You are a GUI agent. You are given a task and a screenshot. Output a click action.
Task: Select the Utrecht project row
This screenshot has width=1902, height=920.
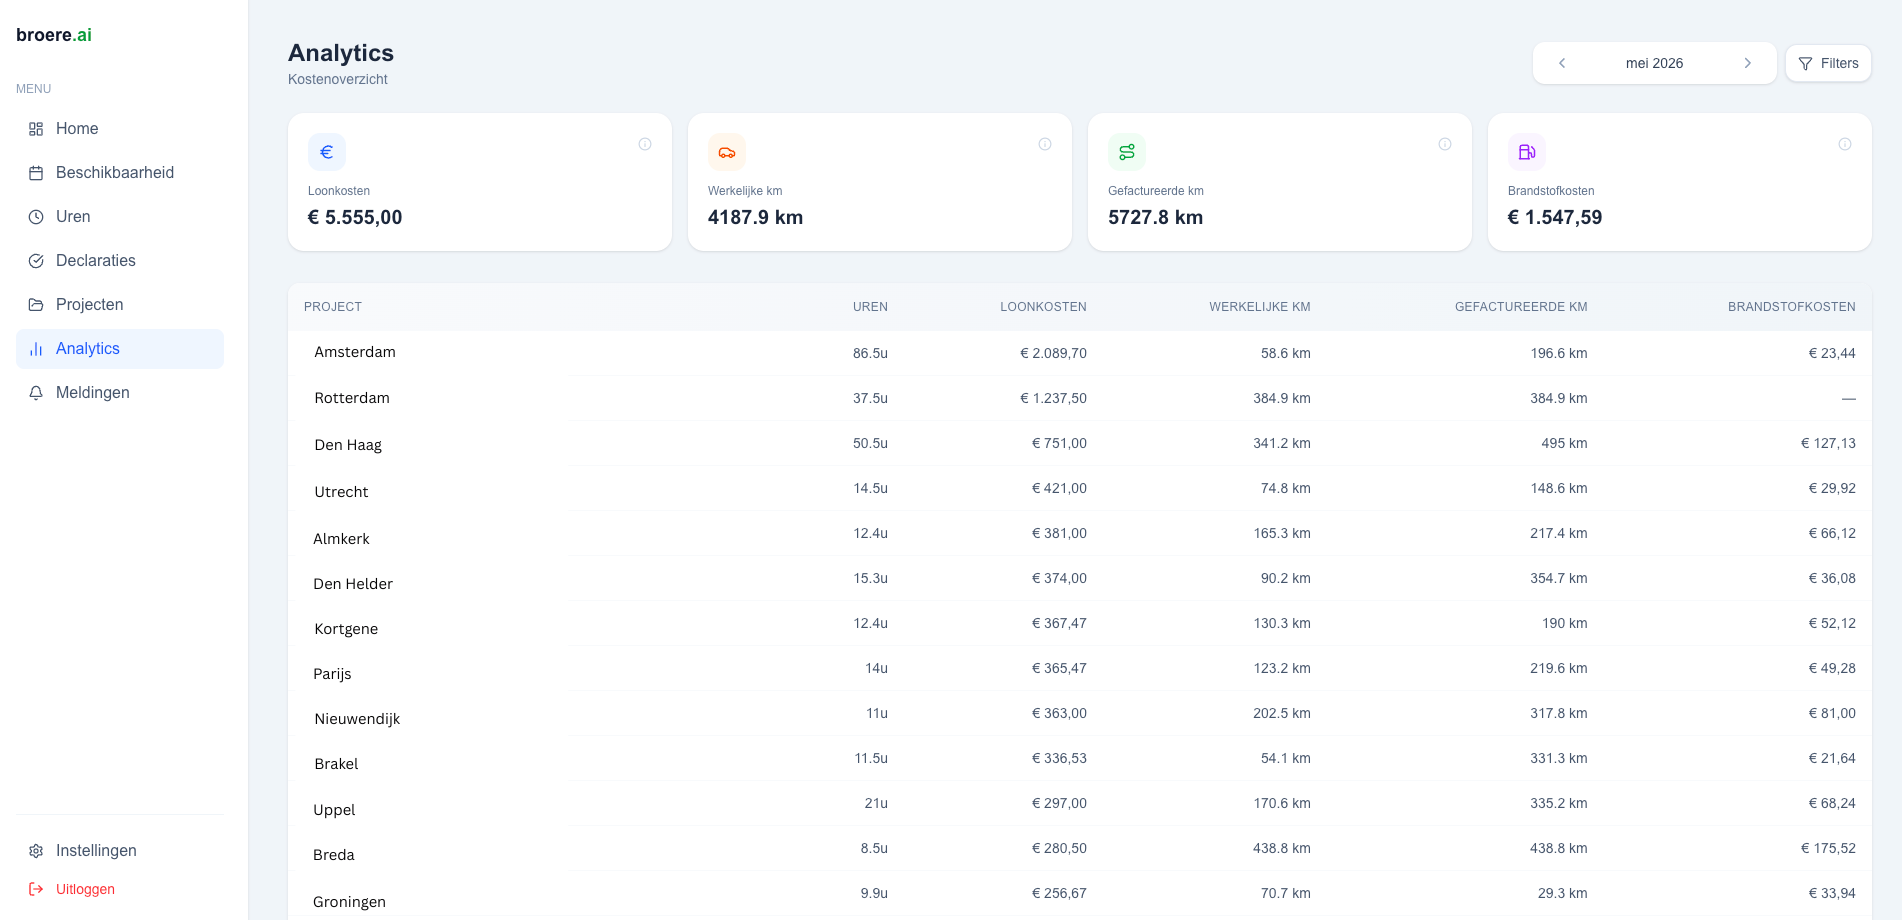1080,488
